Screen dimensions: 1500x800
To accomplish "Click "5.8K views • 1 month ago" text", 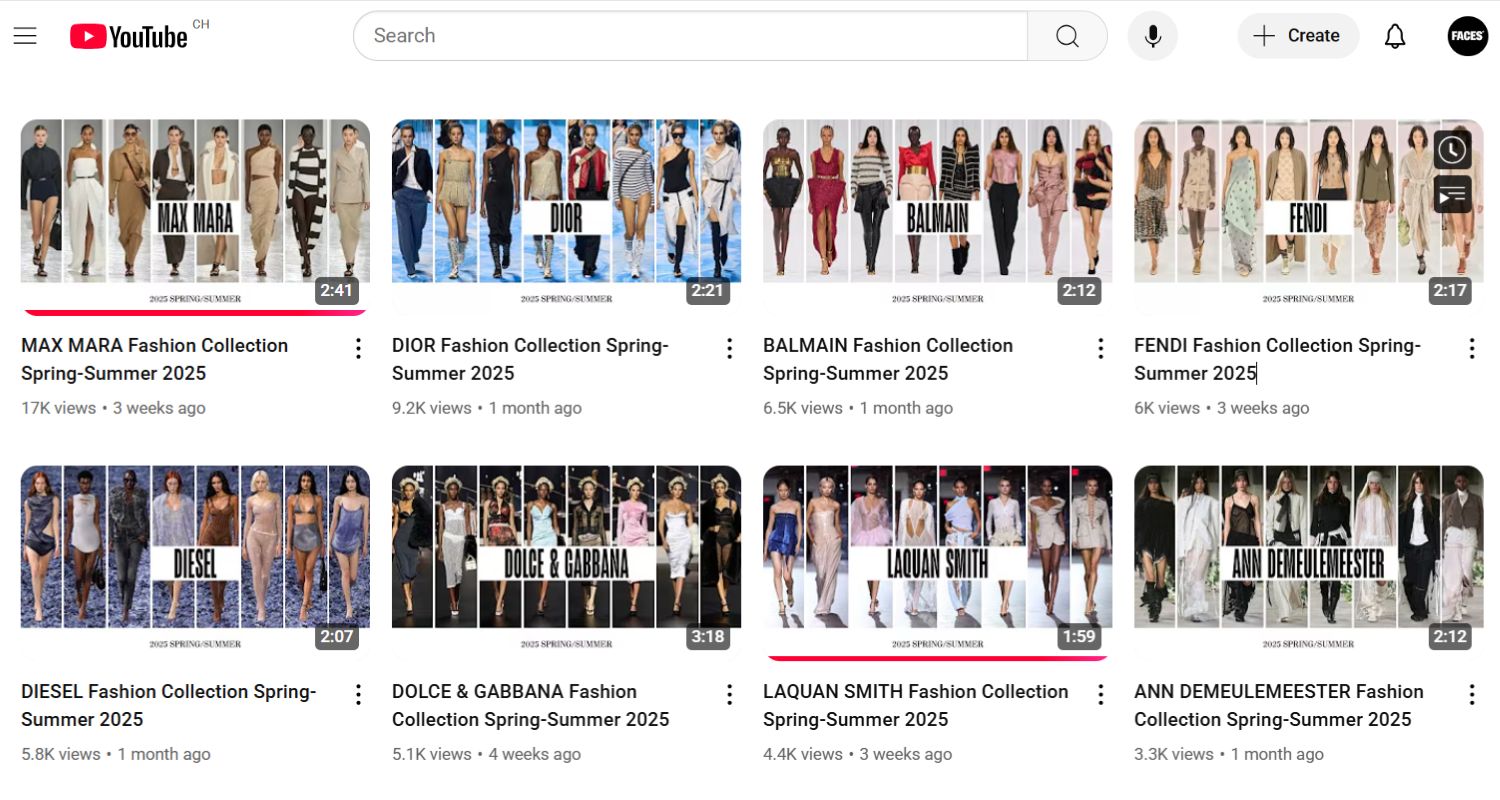I will [x=116, y=754].
